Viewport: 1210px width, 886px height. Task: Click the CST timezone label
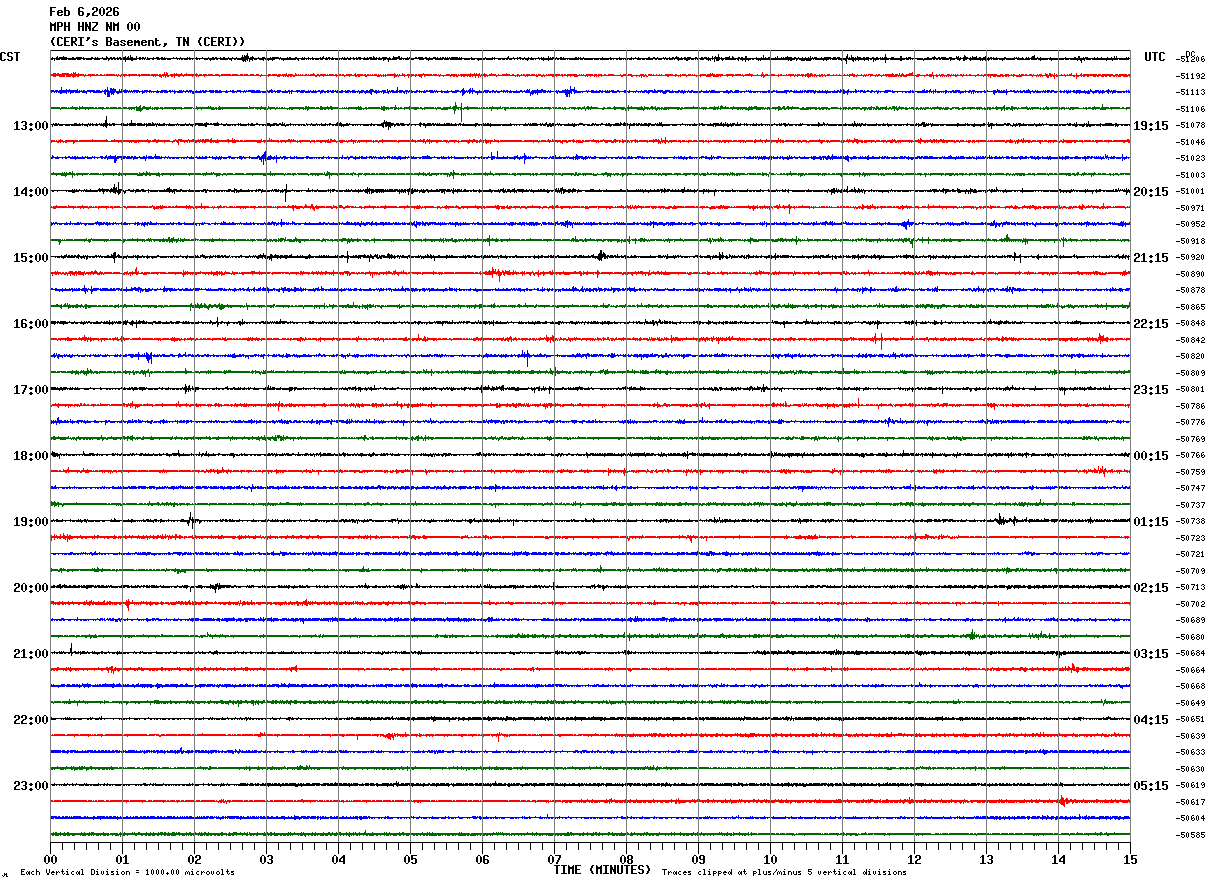(x=10, y=57)
